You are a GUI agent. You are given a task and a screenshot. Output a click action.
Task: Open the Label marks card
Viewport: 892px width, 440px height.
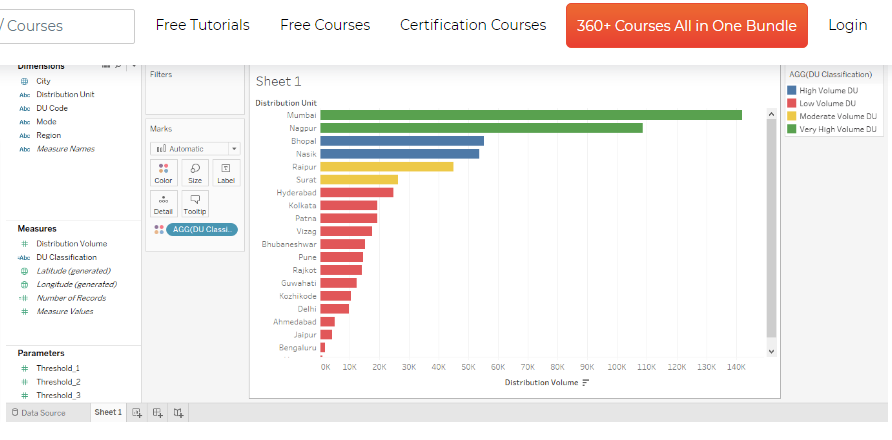(226, 172)
